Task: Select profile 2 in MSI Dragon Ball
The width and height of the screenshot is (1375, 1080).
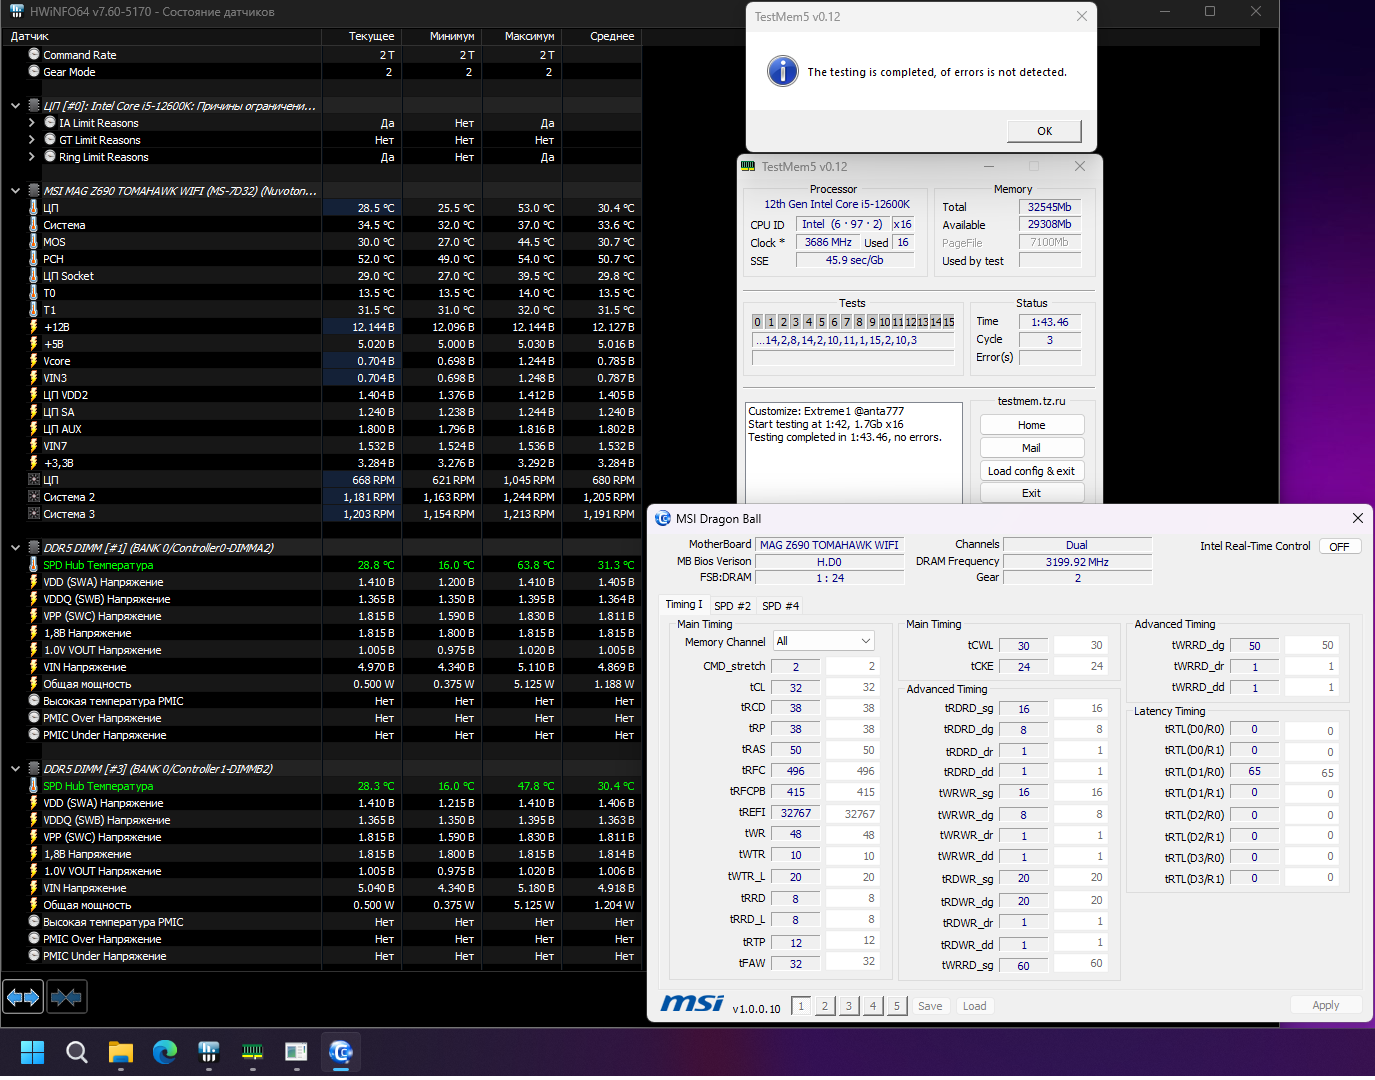Action: tap(825, 1006)
